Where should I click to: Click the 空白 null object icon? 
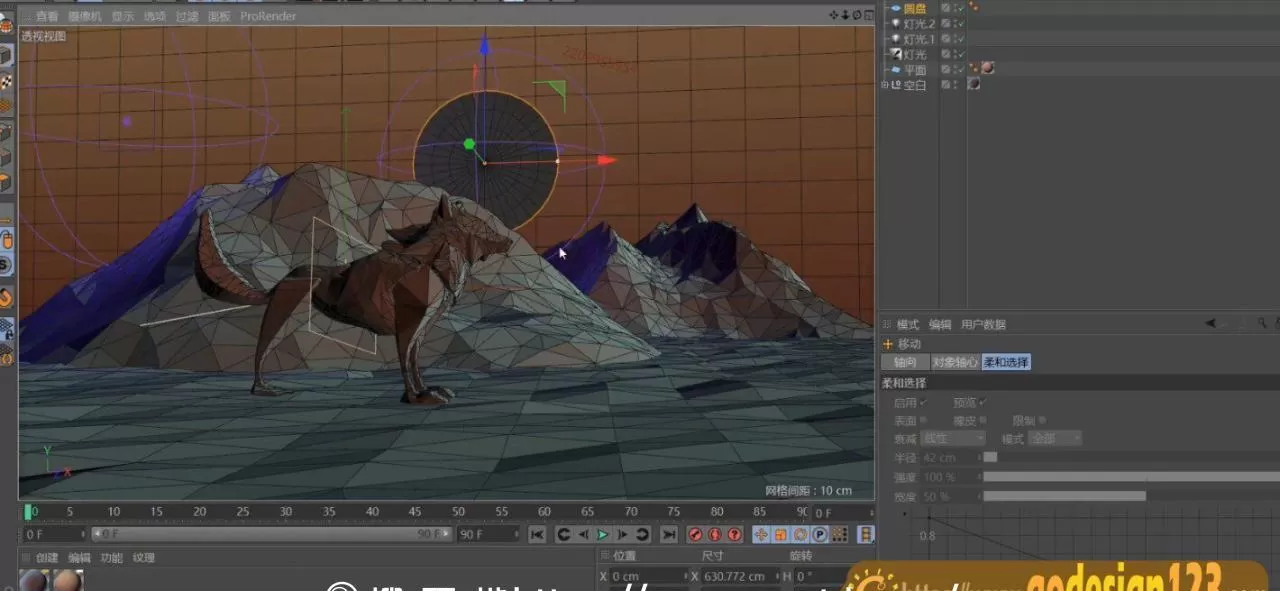[898, 85]
